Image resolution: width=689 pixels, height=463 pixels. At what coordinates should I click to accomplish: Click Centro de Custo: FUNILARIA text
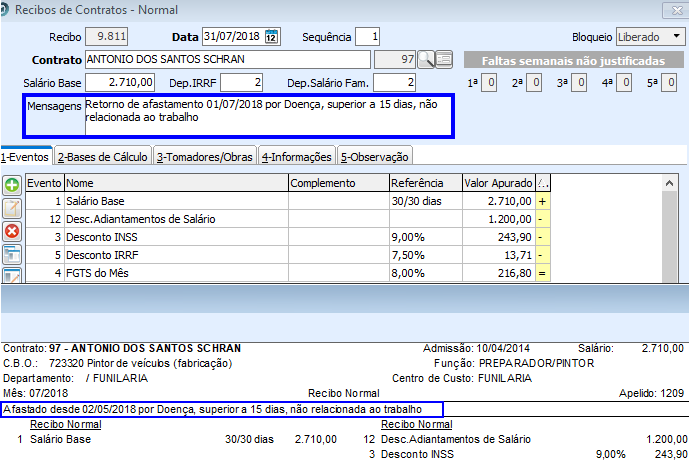point(462,378)
